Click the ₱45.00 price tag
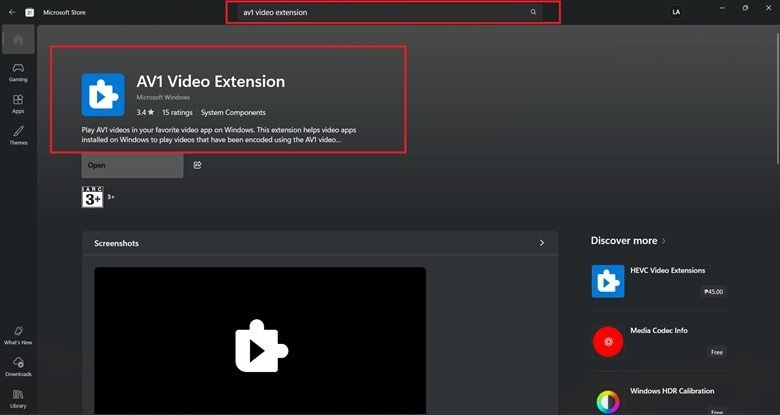The image size is (780, 415). pyautogui.click(x=714, y=292)
